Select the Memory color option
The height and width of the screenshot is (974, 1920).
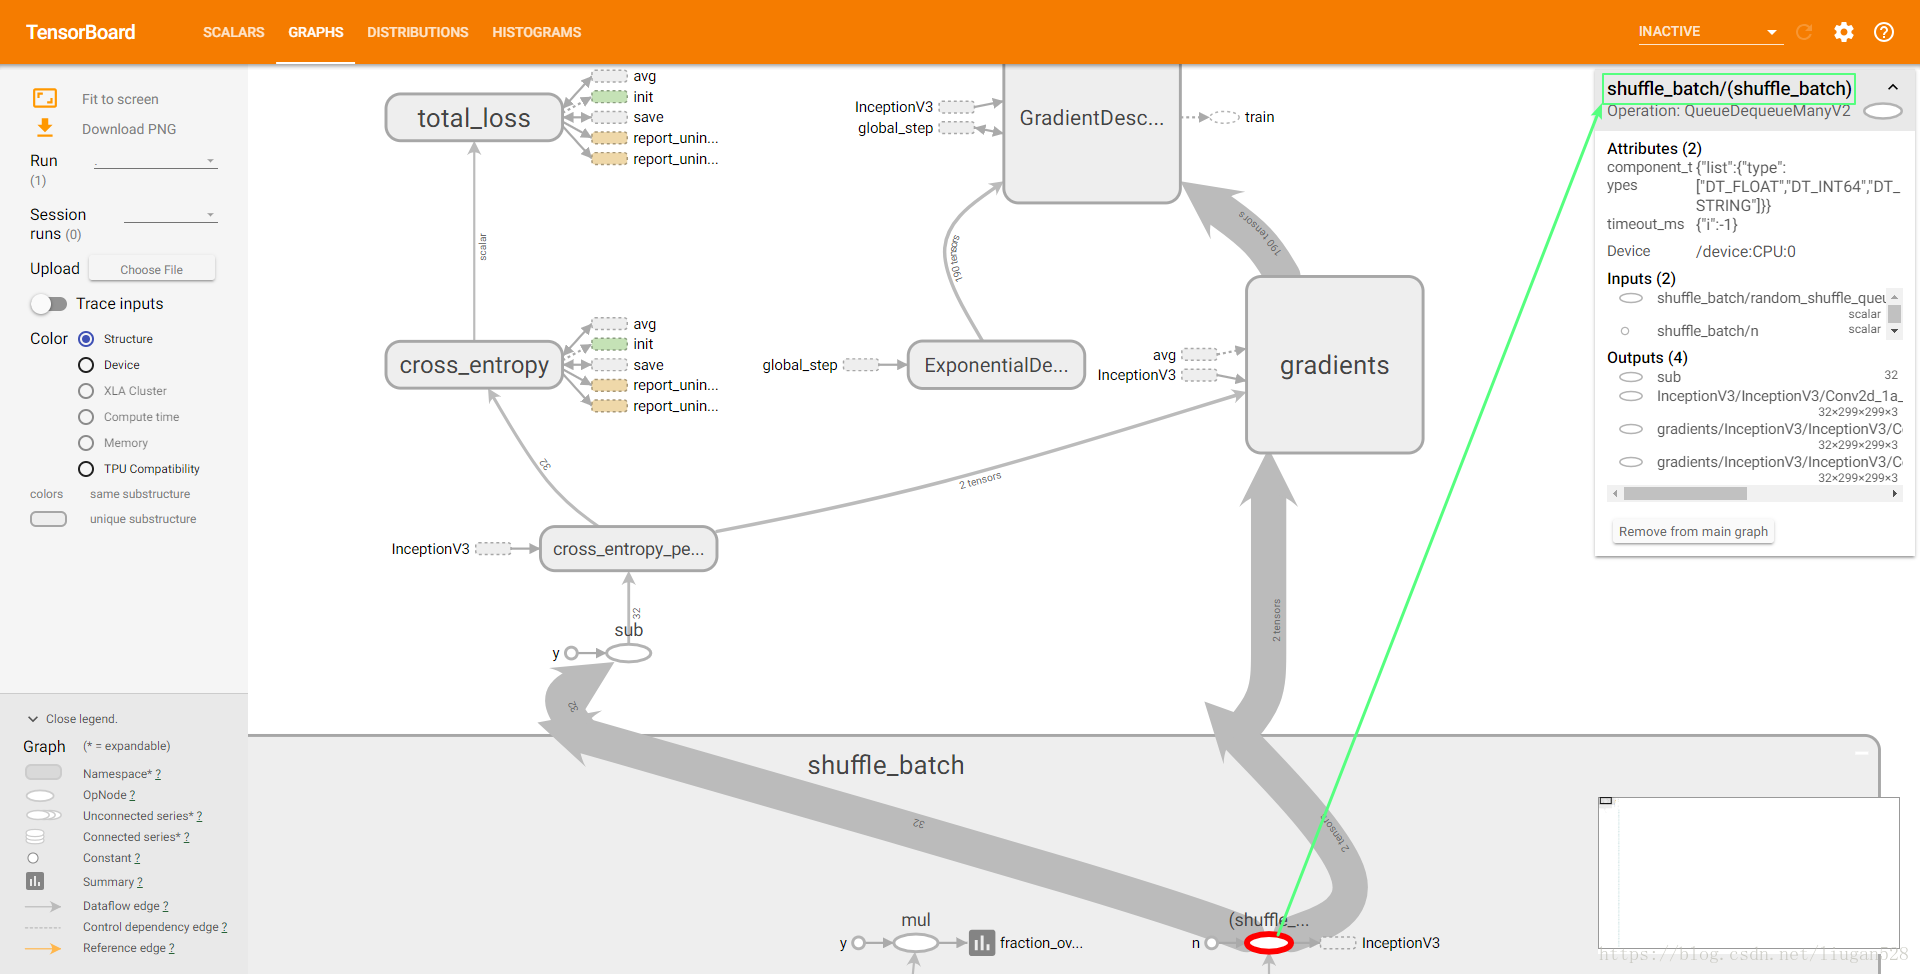pos(86,443)
